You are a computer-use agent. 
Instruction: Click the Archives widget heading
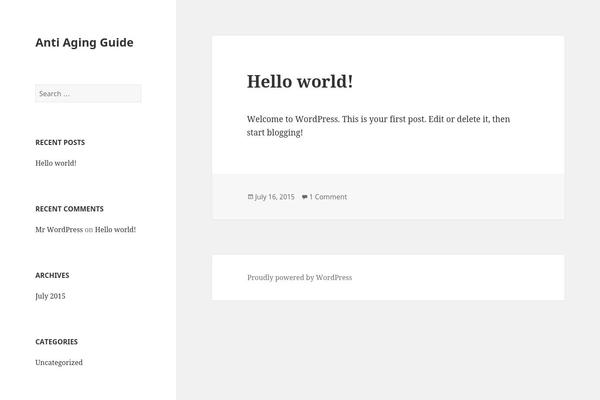(x=52, y=275)
